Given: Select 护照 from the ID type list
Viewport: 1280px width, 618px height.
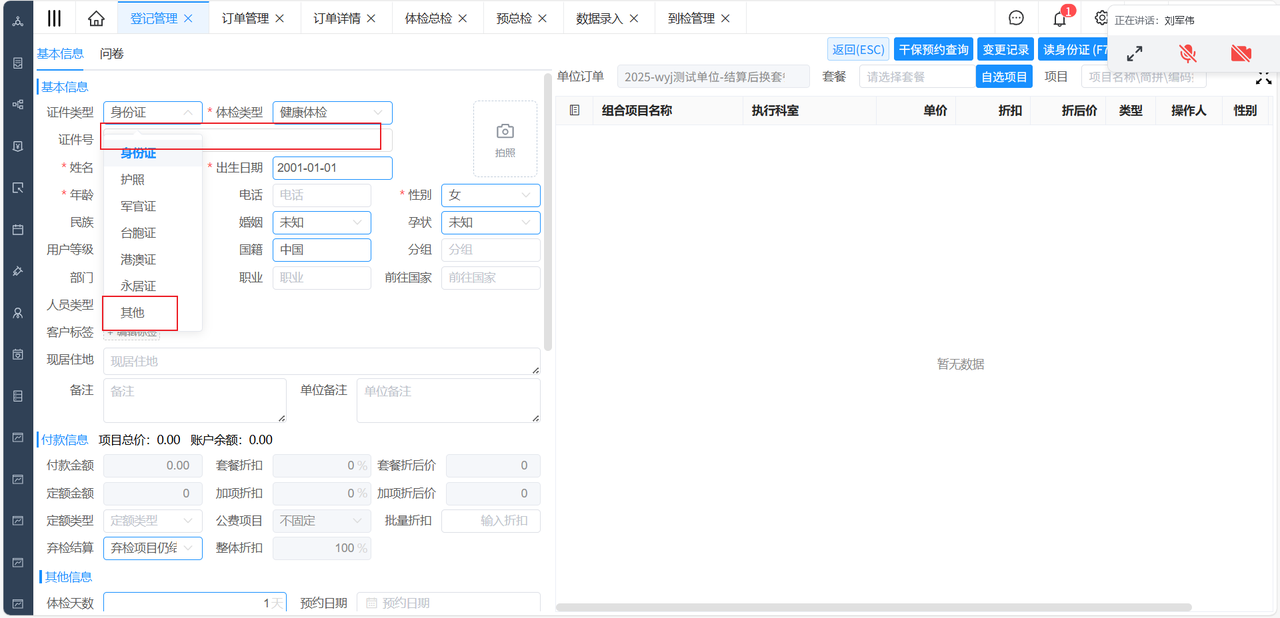Looking at the screenshot, I should (133, 180).
